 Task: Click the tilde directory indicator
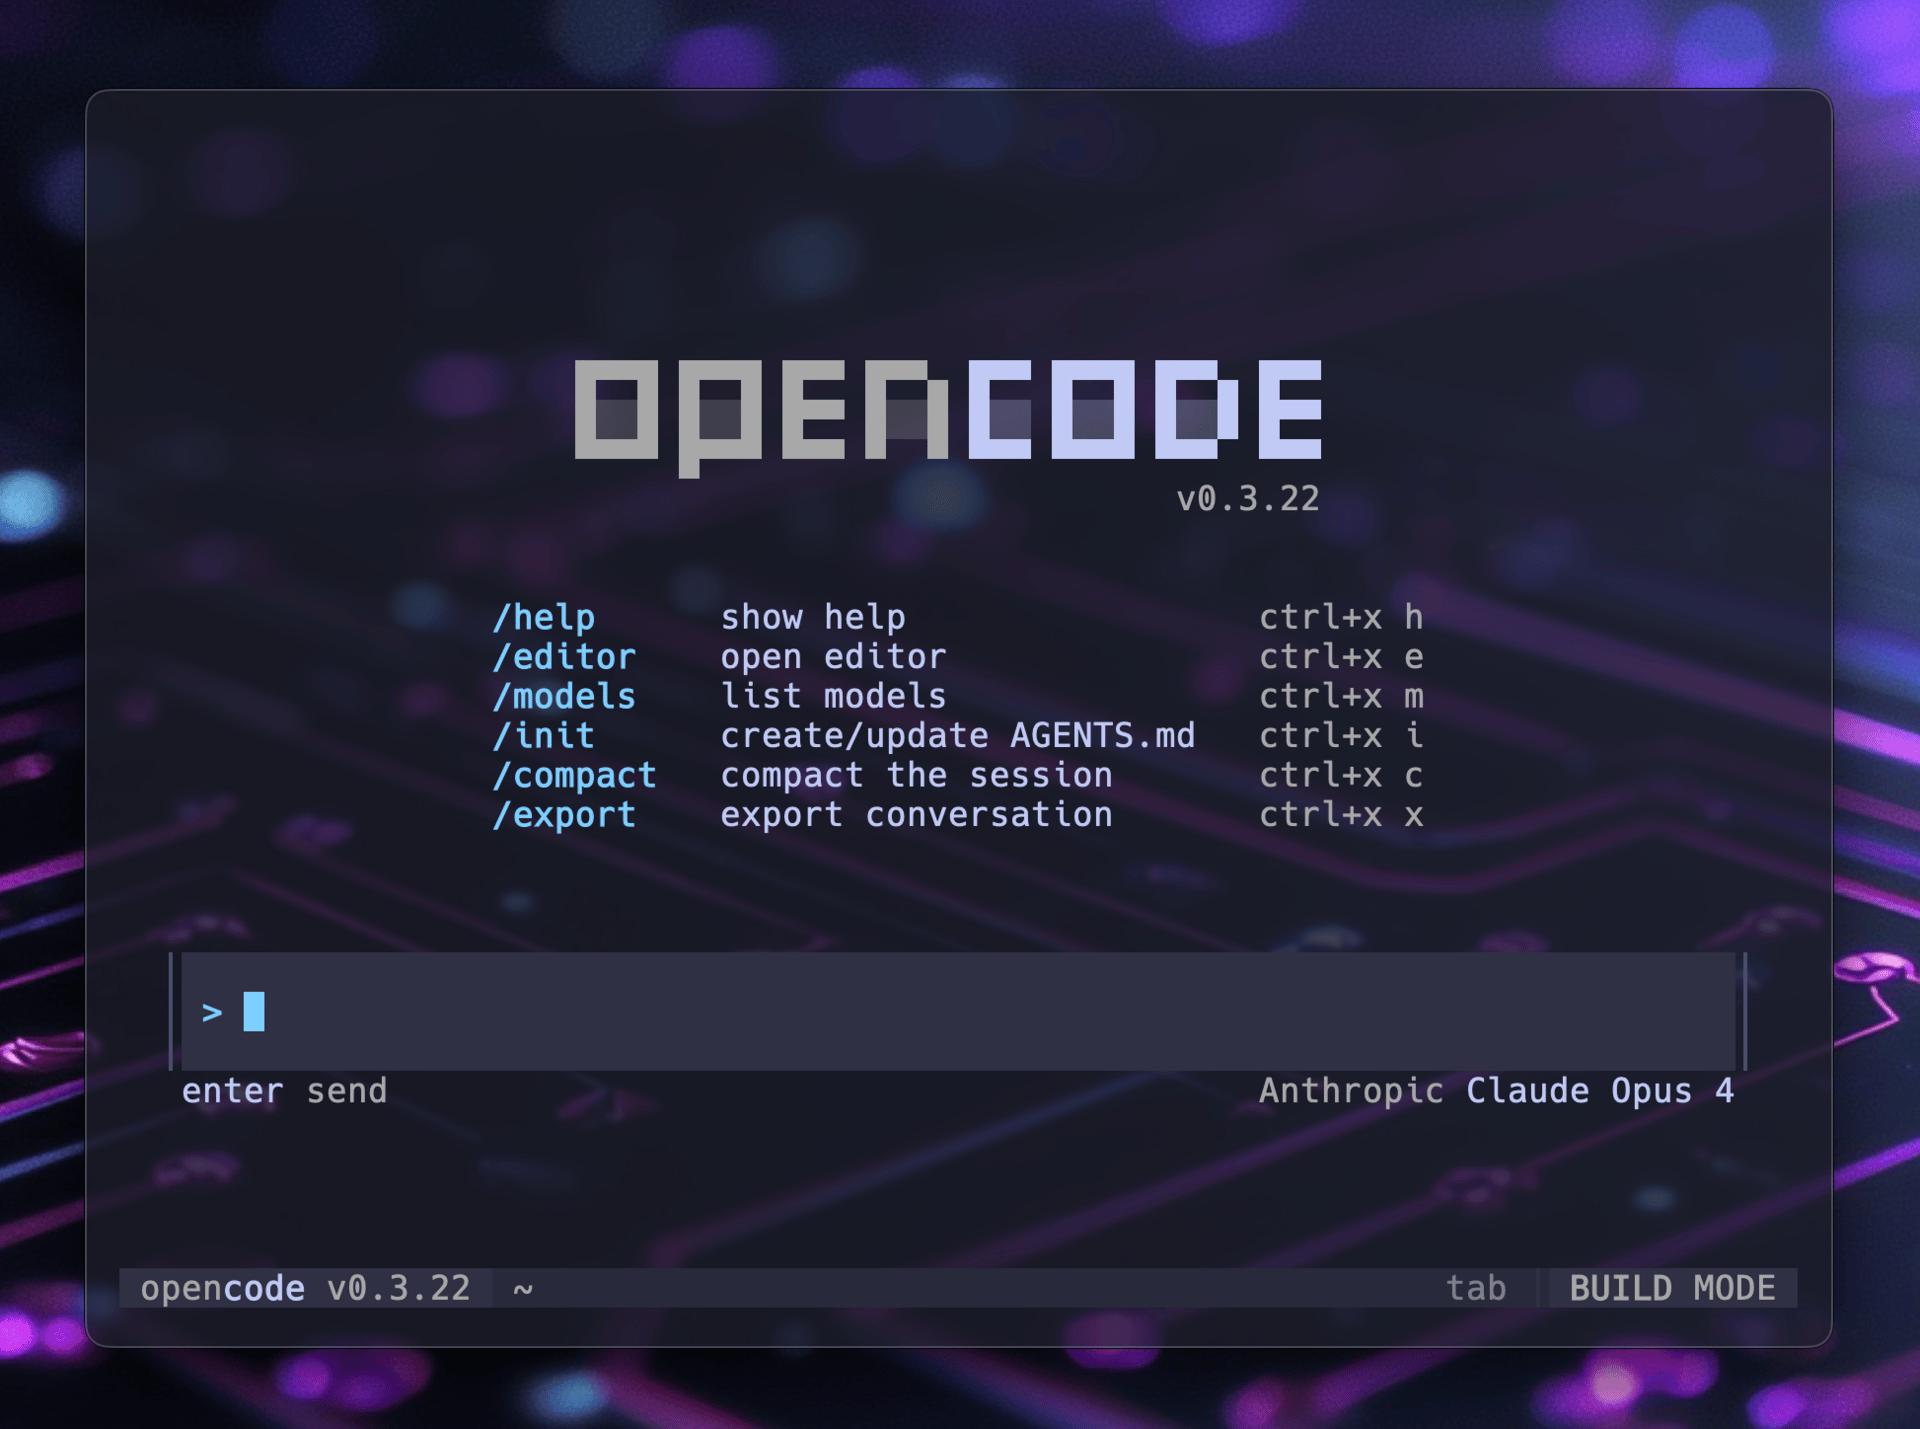coord(523,1289)
